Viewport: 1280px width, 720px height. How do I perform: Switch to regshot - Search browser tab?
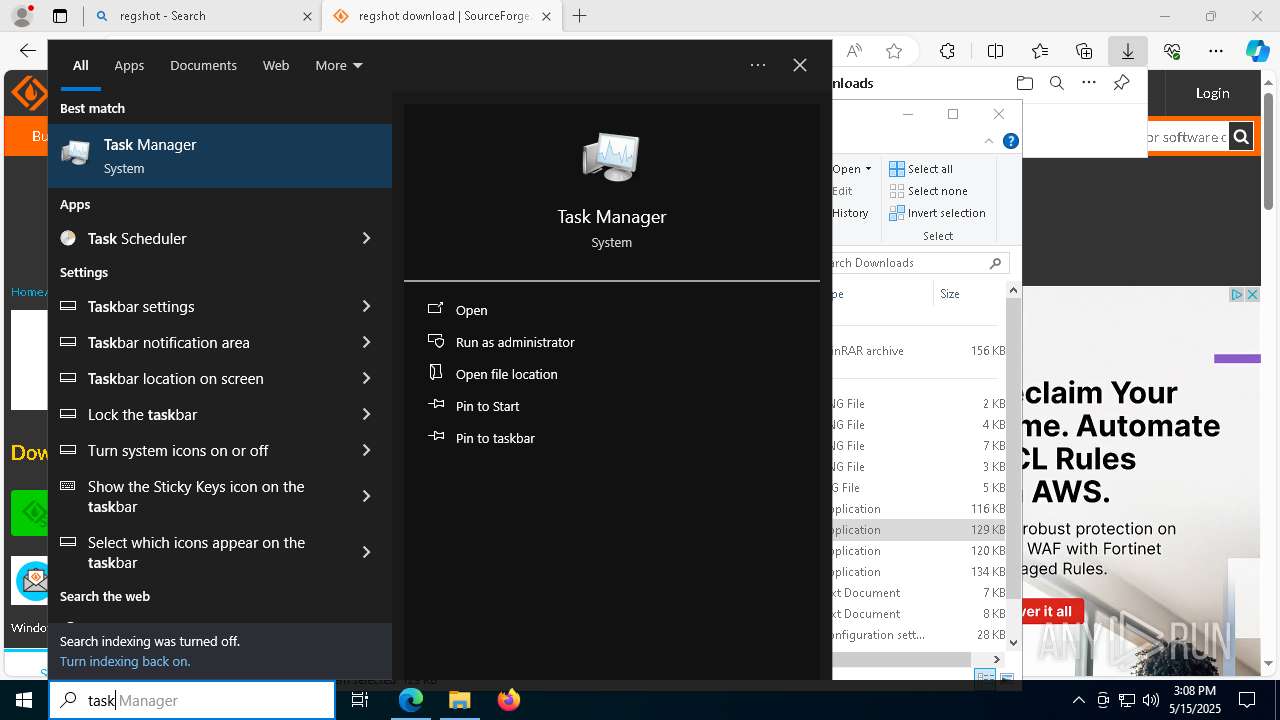(204, 16)
